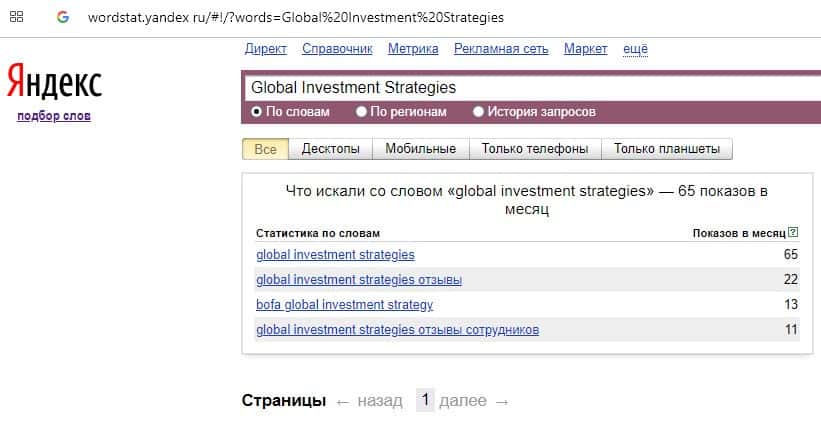Select the Все tab
Screen dimensions: 821x432
pos(265,149)
